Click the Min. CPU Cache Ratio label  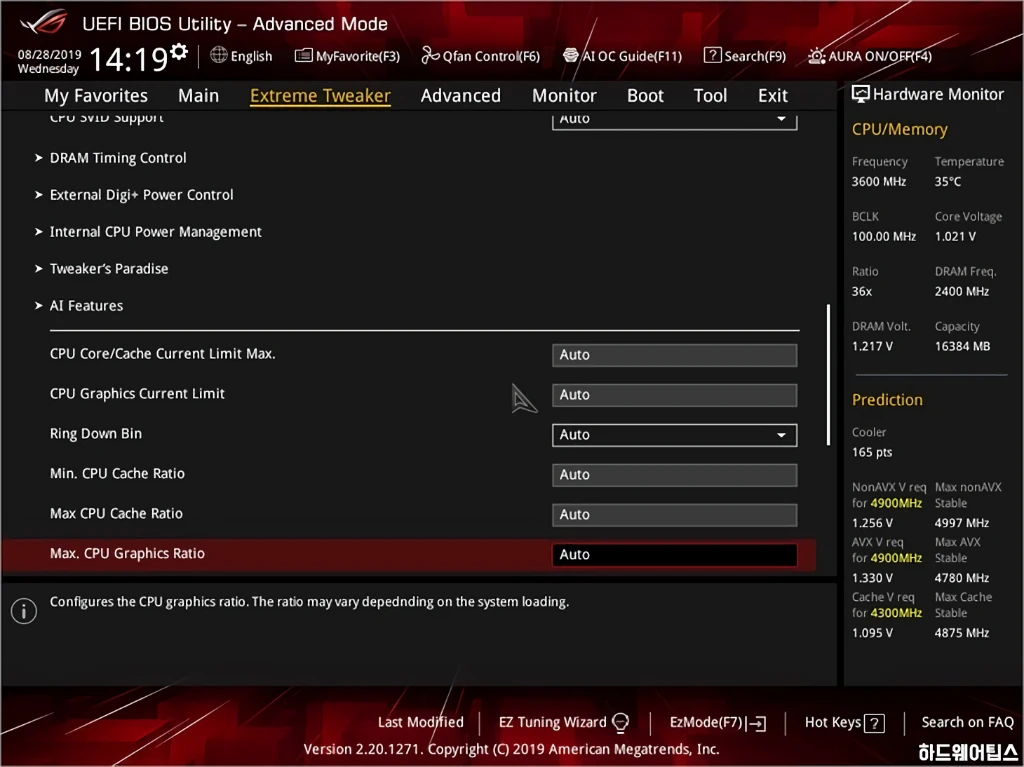pos(118,474)
